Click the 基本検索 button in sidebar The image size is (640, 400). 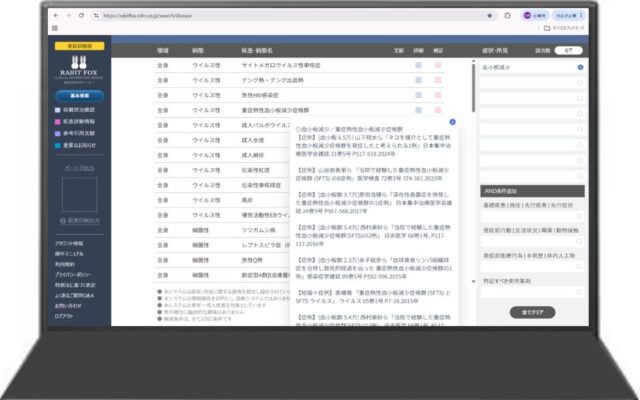(x=80, y=96)
